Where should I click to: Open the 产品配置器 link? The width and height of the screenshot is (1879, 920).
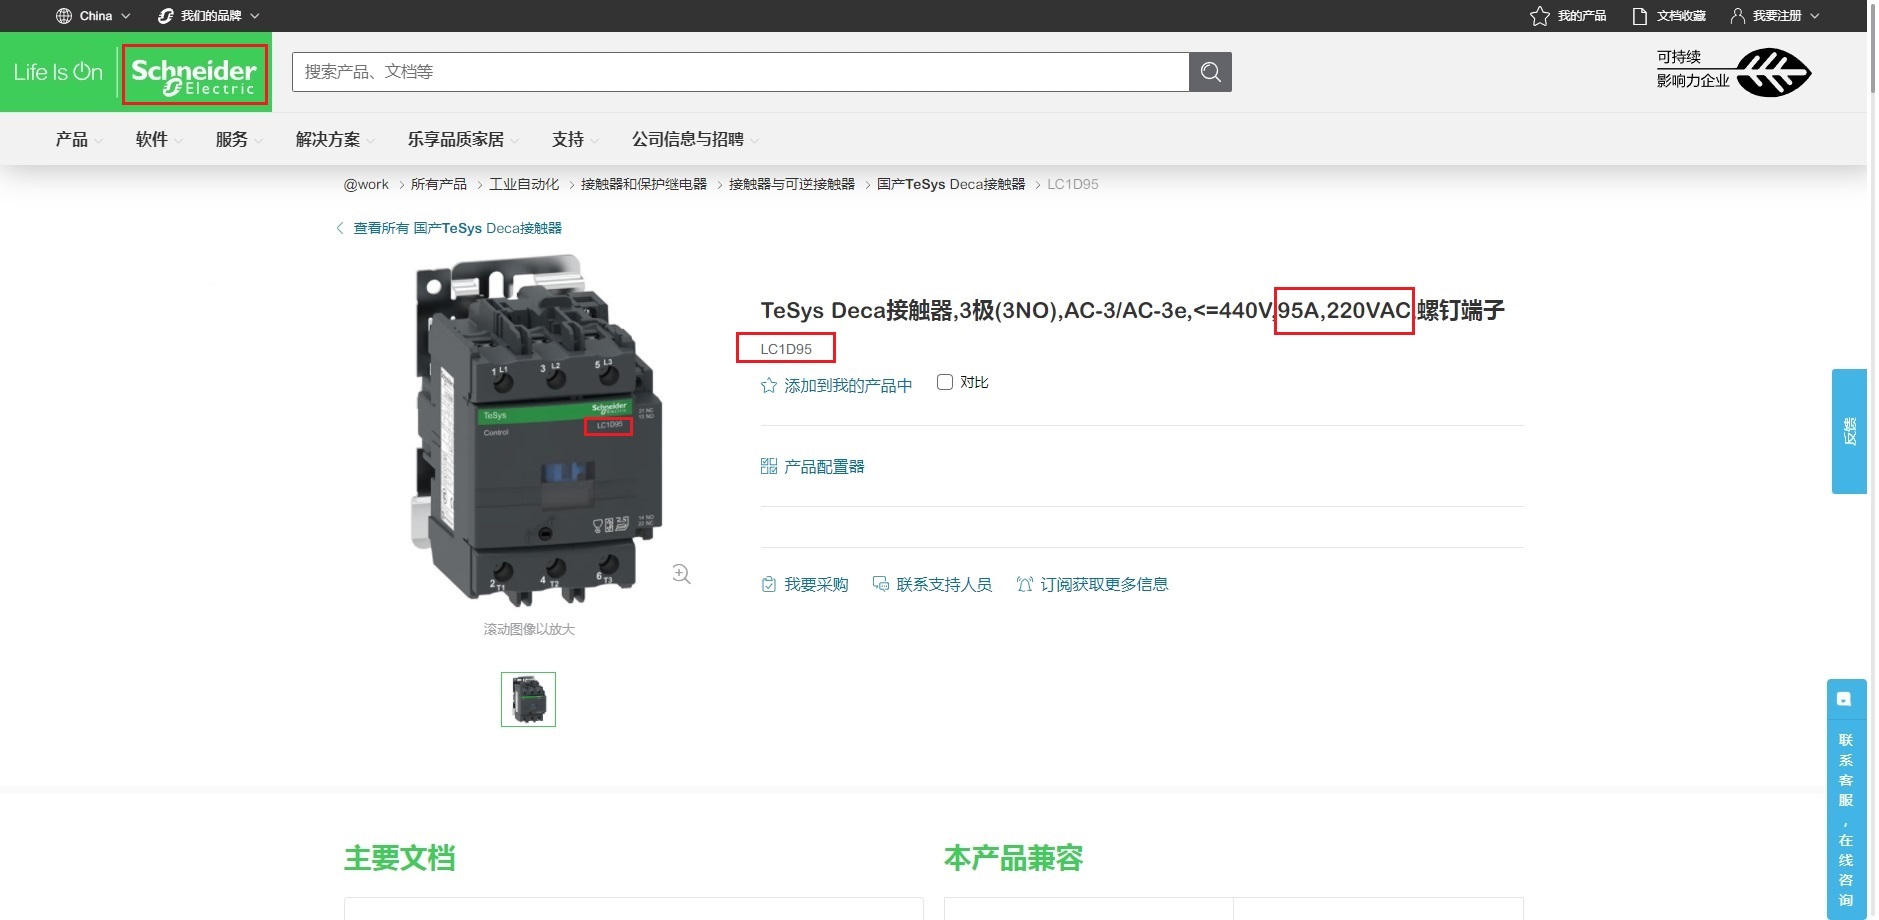click(824, 466)
